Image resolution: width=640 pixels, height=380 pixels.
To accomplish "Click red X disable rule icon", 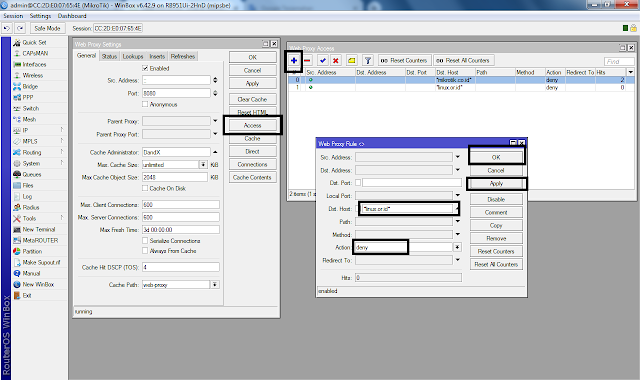I will 336,60.
